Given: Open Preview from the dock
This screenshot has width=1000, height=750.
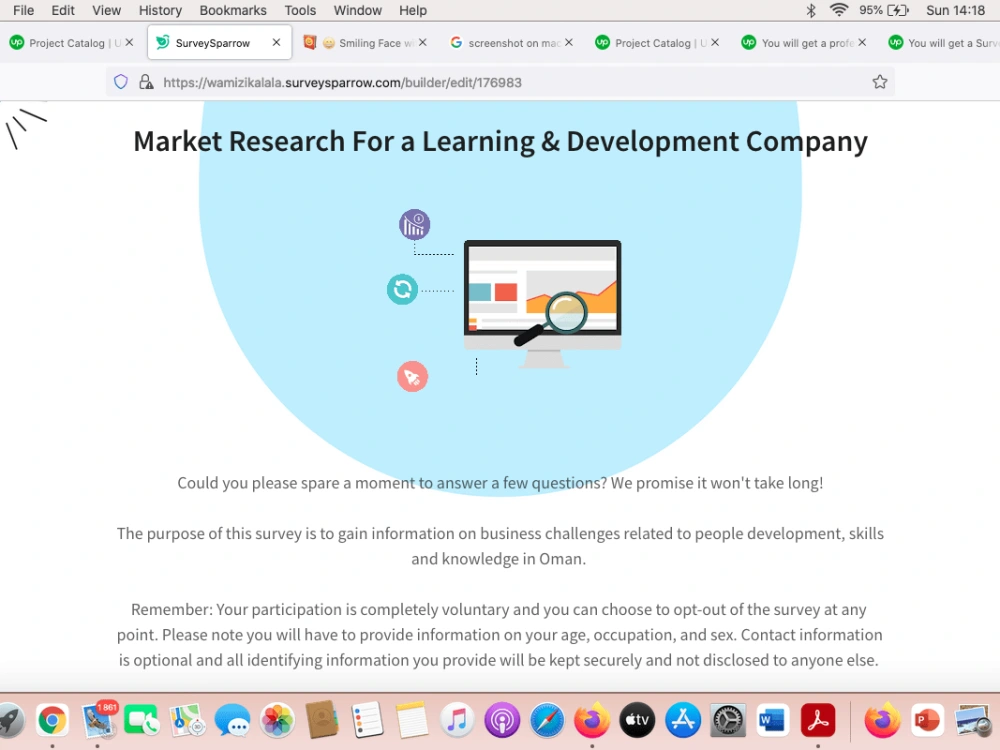Looking at the screenshot, I should (x=974, y=721).
